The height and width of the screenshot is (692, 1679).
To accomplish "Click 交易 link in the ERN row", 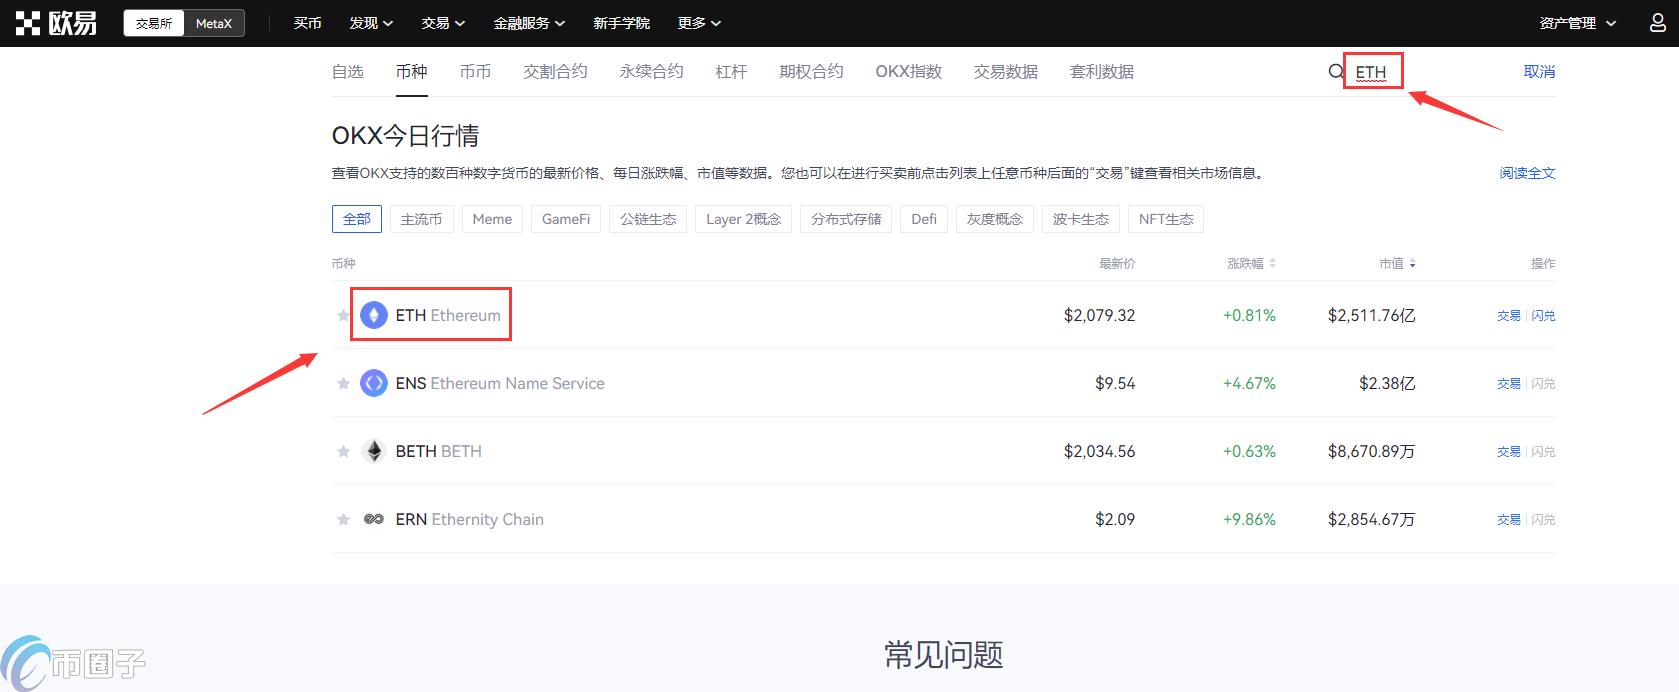I will tap(1509, 520).
